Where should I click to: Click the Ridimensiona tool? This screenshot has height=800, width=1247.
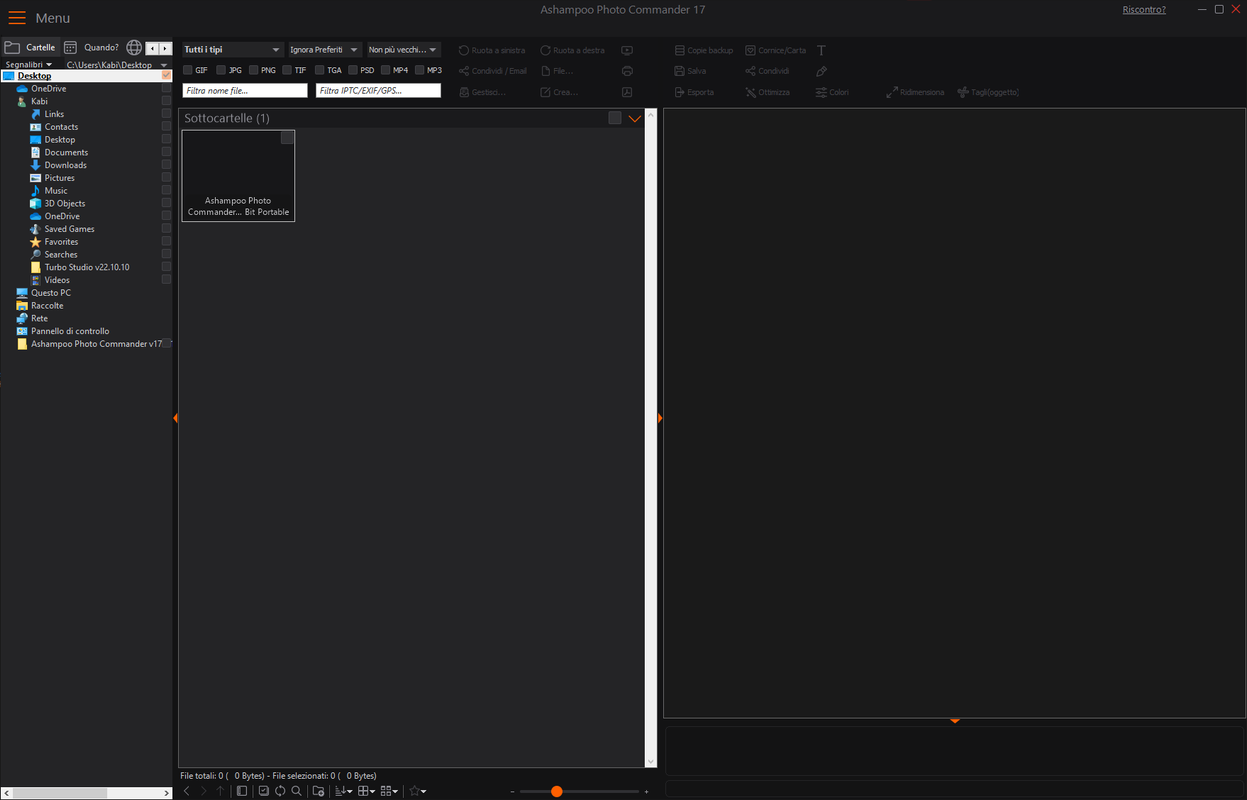click(915, 92)
